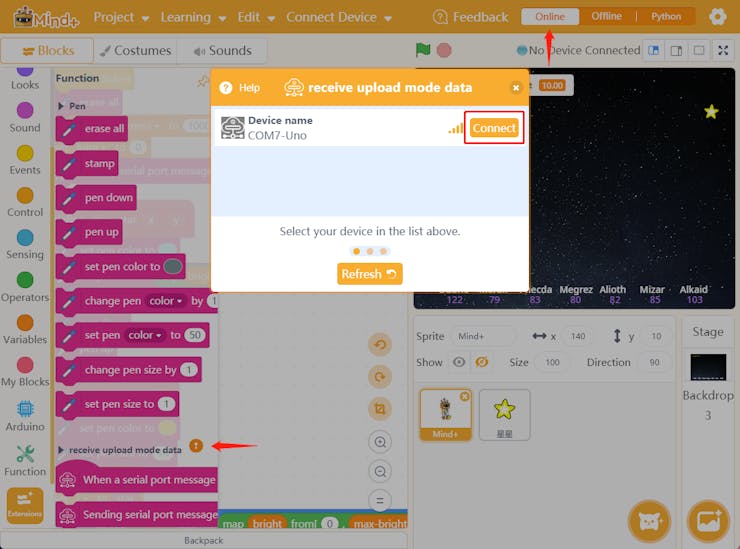Select the Sound block category

[x=25, y=118]
